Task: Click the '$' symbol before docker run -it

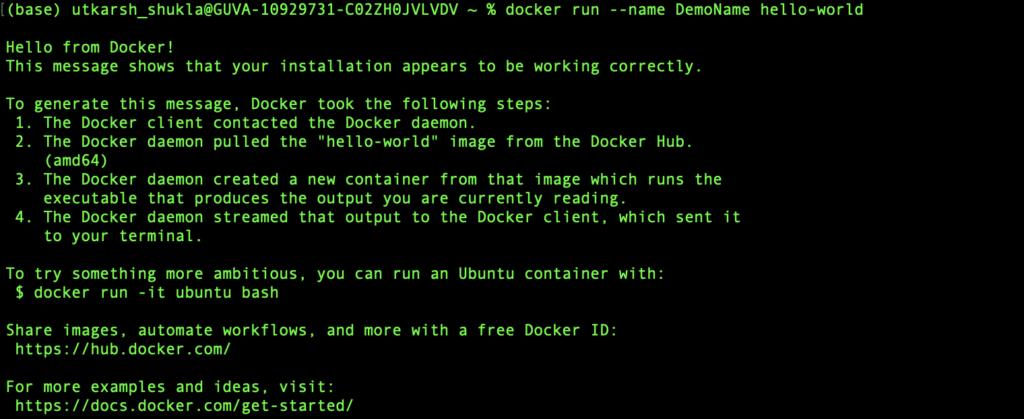Action: coord(20,293)
